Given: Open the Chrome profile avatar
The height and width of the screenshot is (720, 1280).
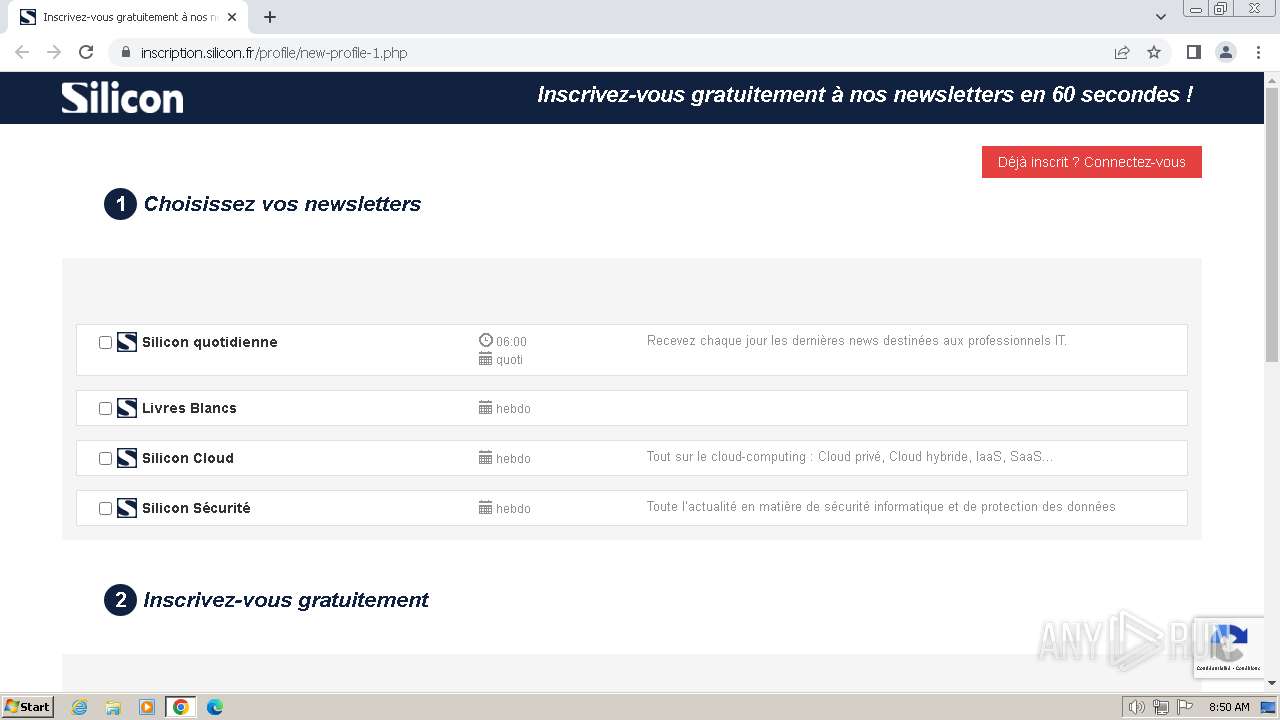Looking at the screenshot, I should [x=1226, y=52].
